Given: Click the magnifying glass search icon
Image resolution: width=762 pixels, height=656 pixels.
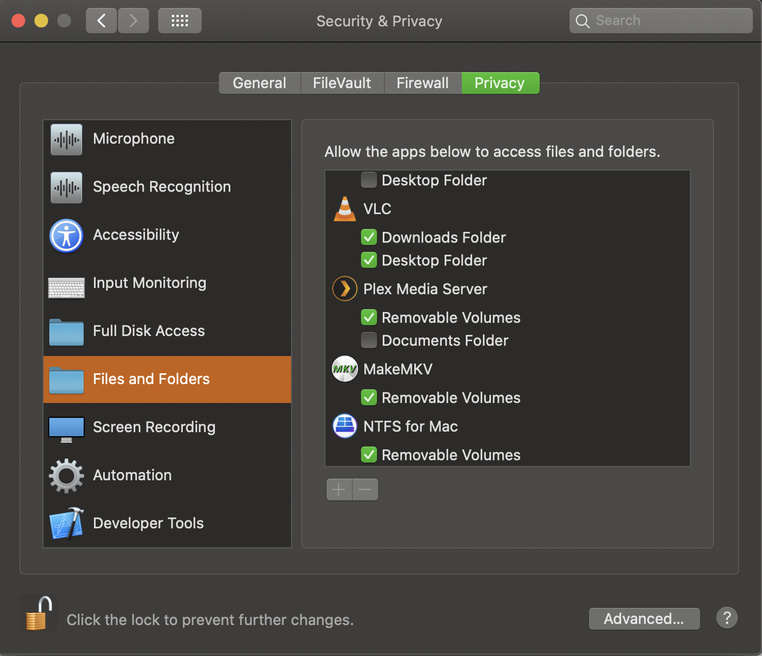Looking at the screenshot, I should (x=582, y=21).
